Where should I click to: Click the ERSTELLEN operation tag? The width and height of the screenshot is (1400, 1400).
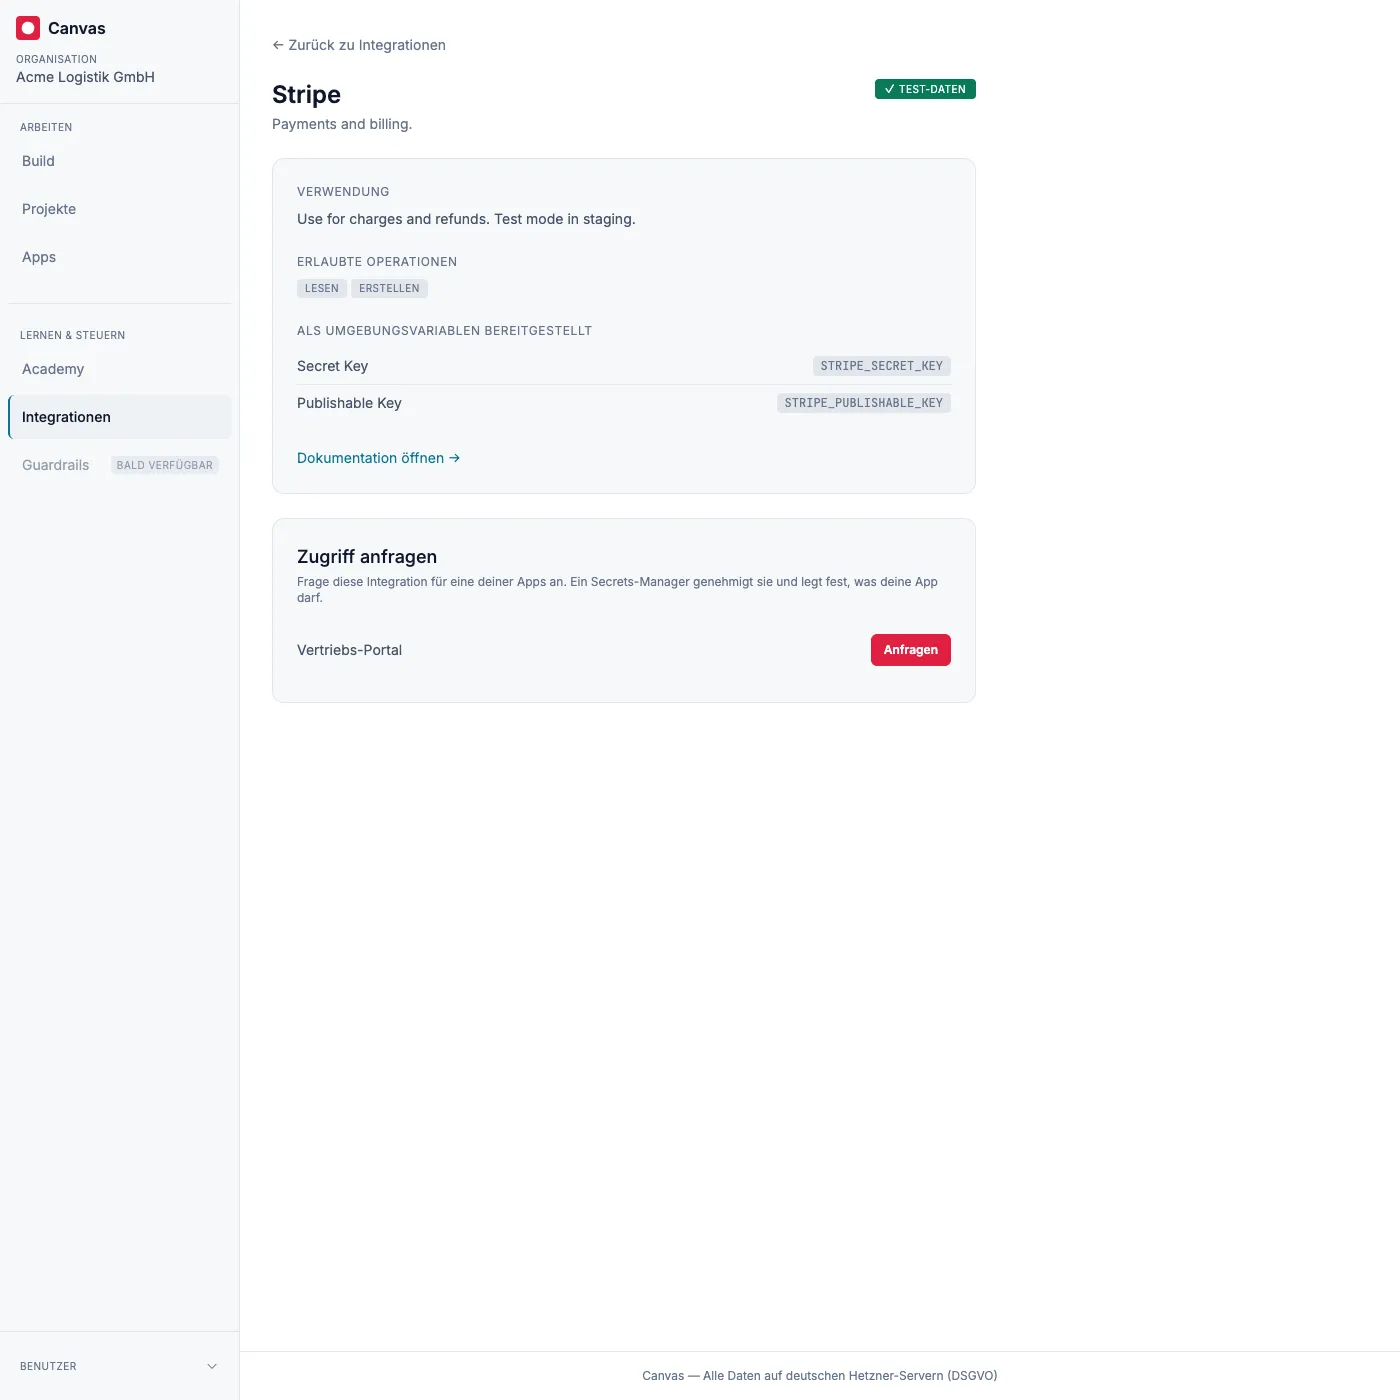click(389, 288)
